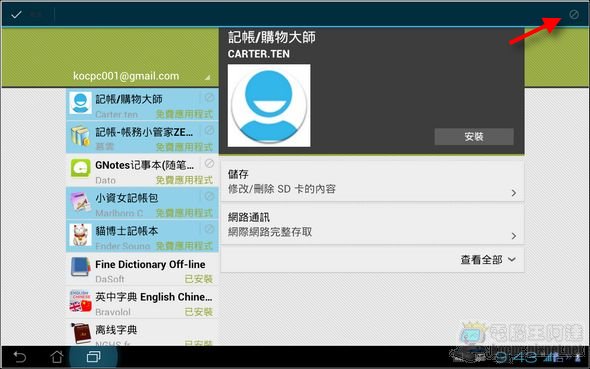Tap the remove icon on 小資女記帳包 row
590x369 pixels.
209,196
